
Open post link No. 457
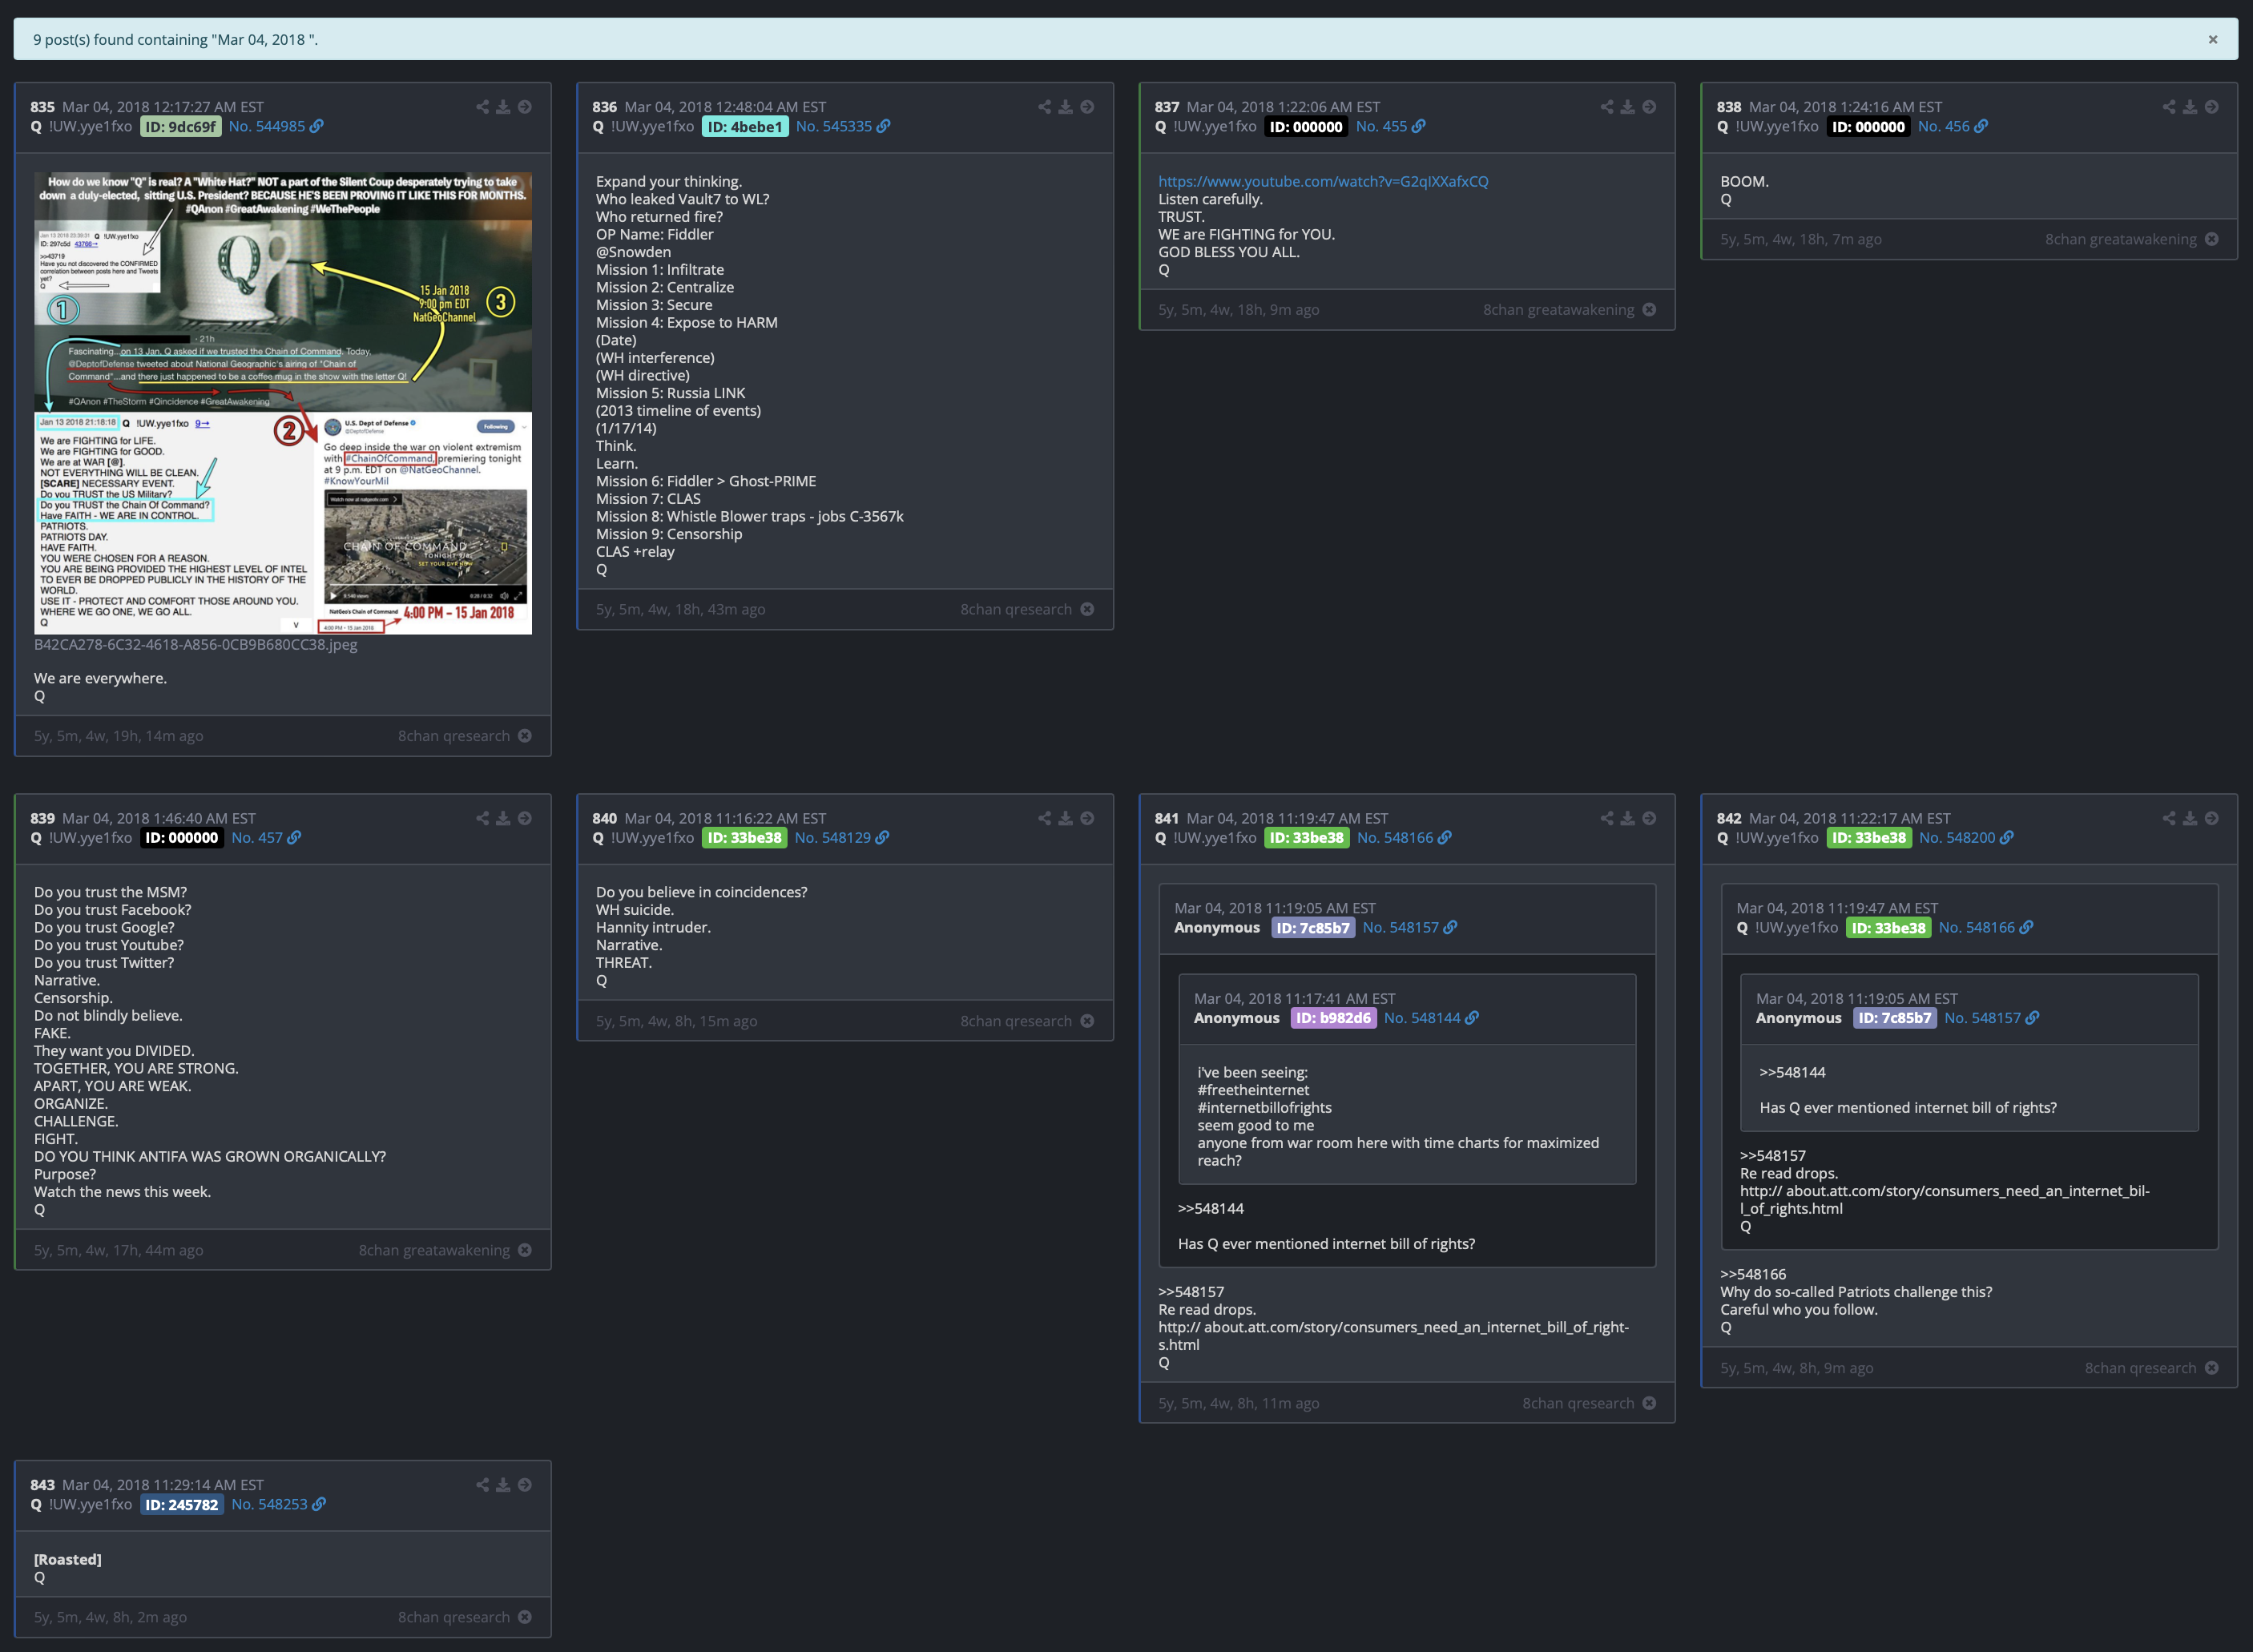click(x=266, y=838)
